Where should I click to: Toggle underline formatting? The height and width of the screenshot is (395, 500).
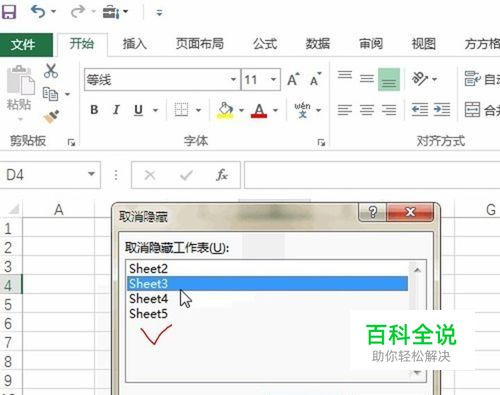[138, 110]
